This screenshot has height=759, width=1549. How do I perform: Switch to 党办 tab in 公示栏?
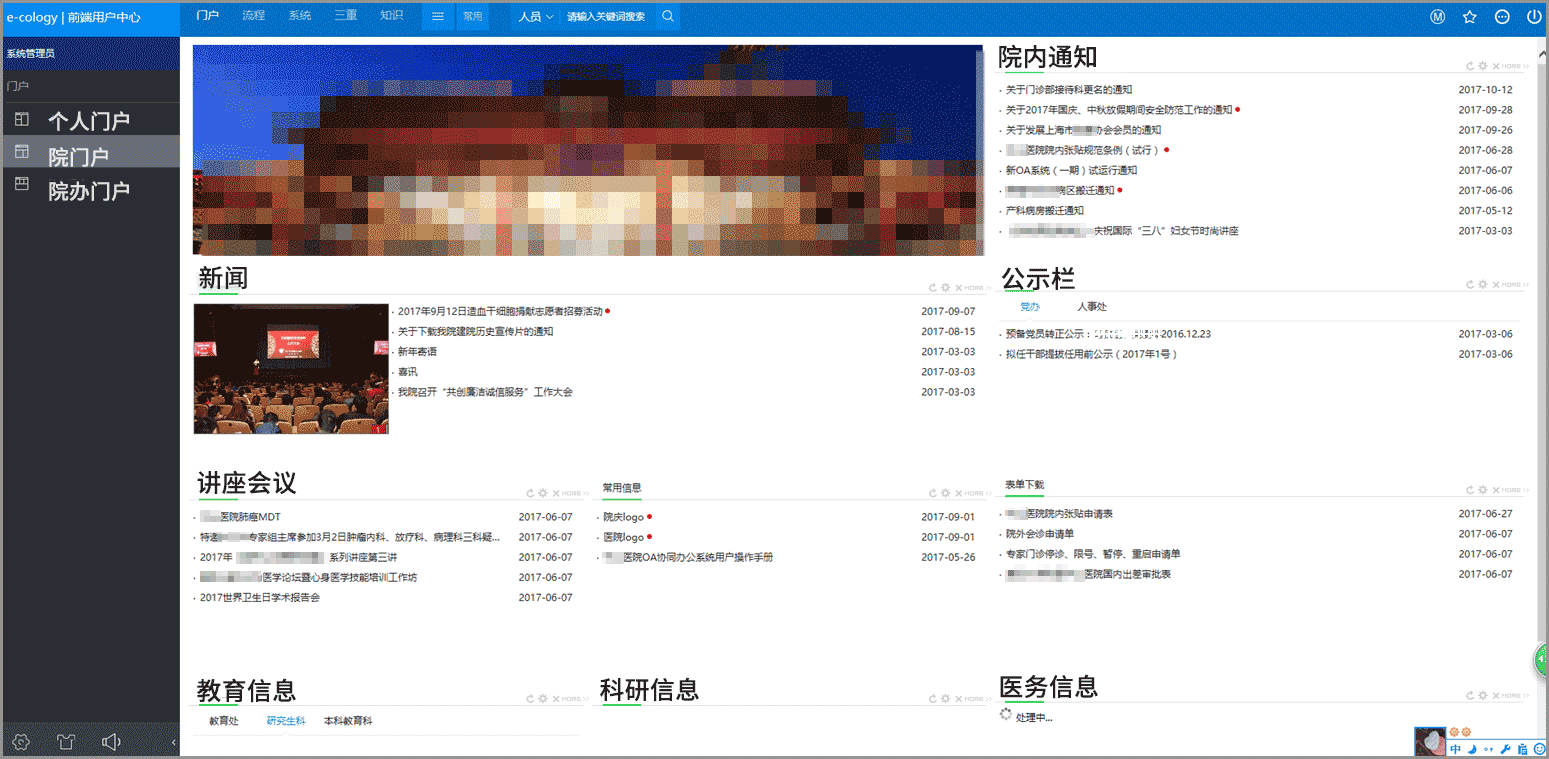[1030, 307]
